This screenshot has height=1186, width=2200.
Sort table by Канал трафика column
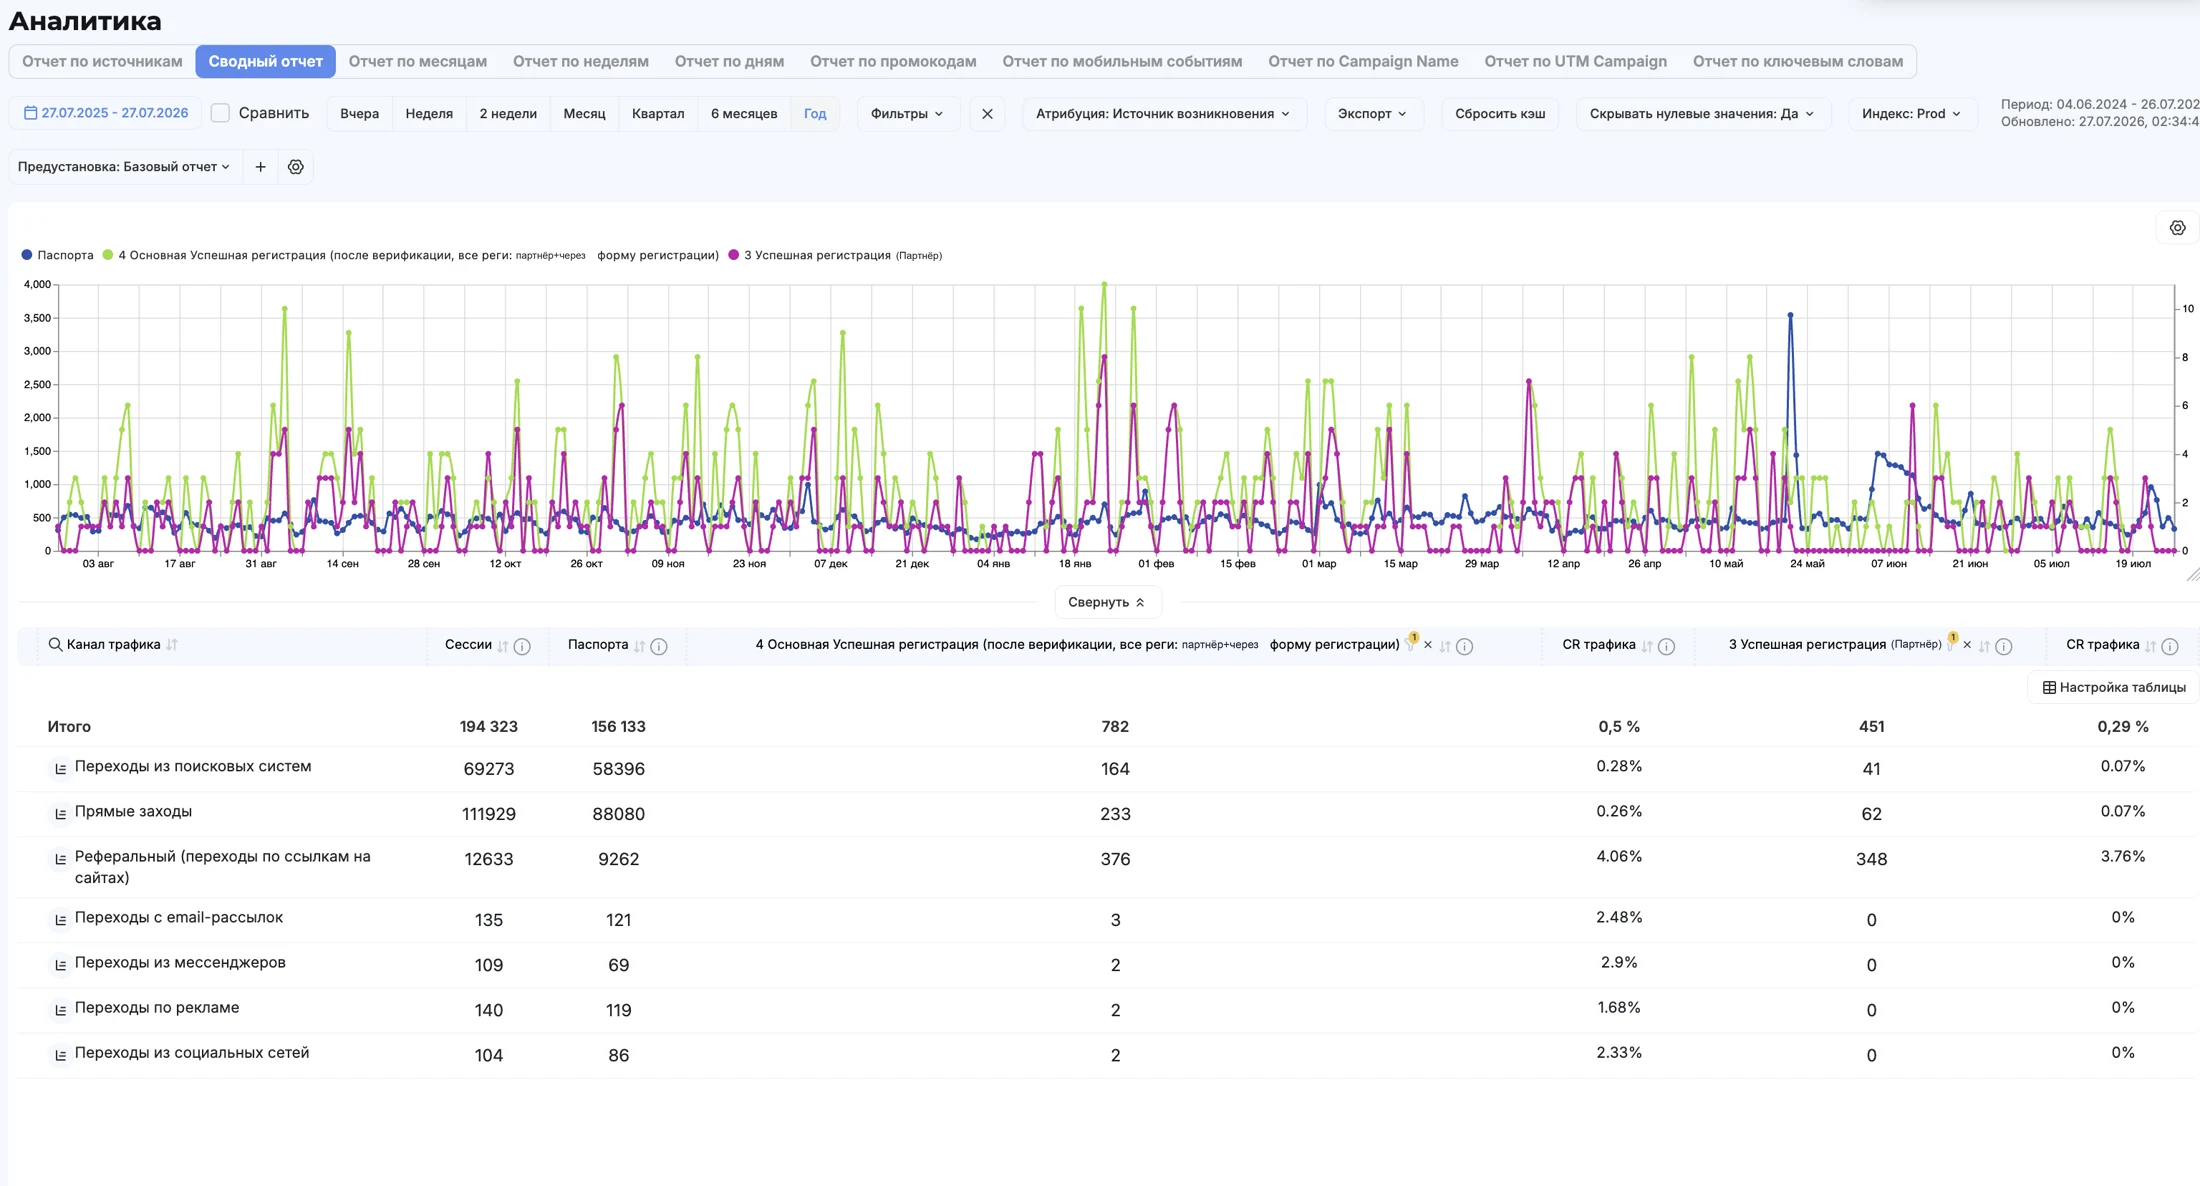(172, 645)
